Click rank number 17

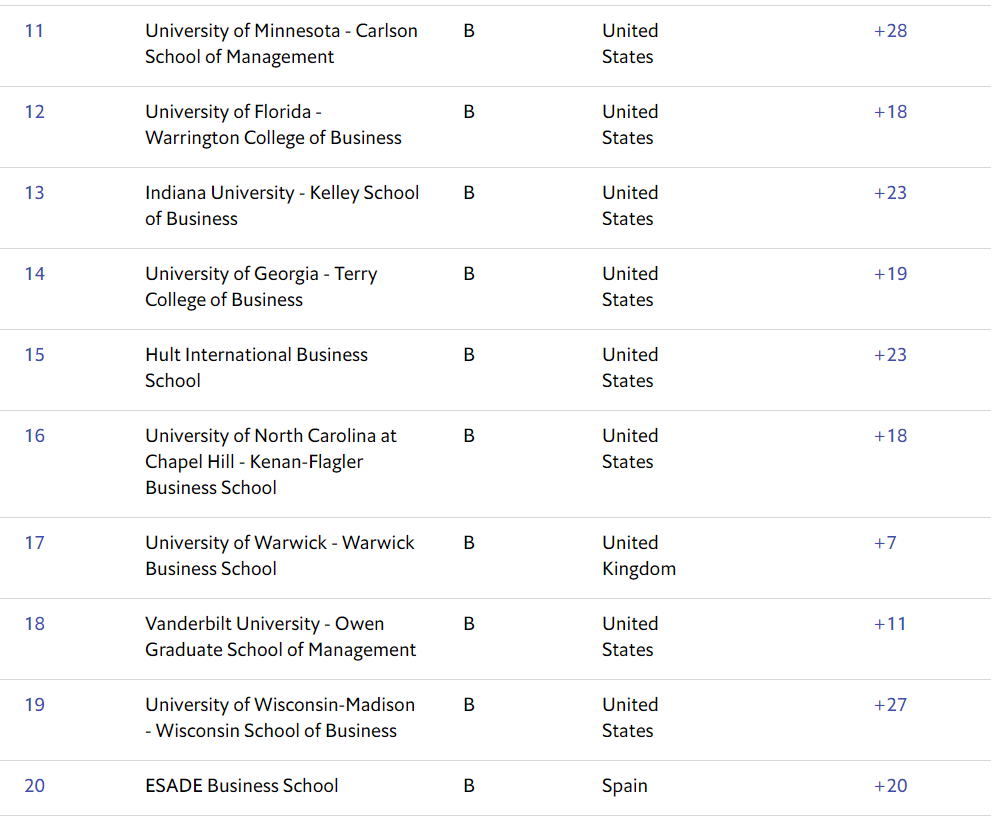tap(34, 543)
